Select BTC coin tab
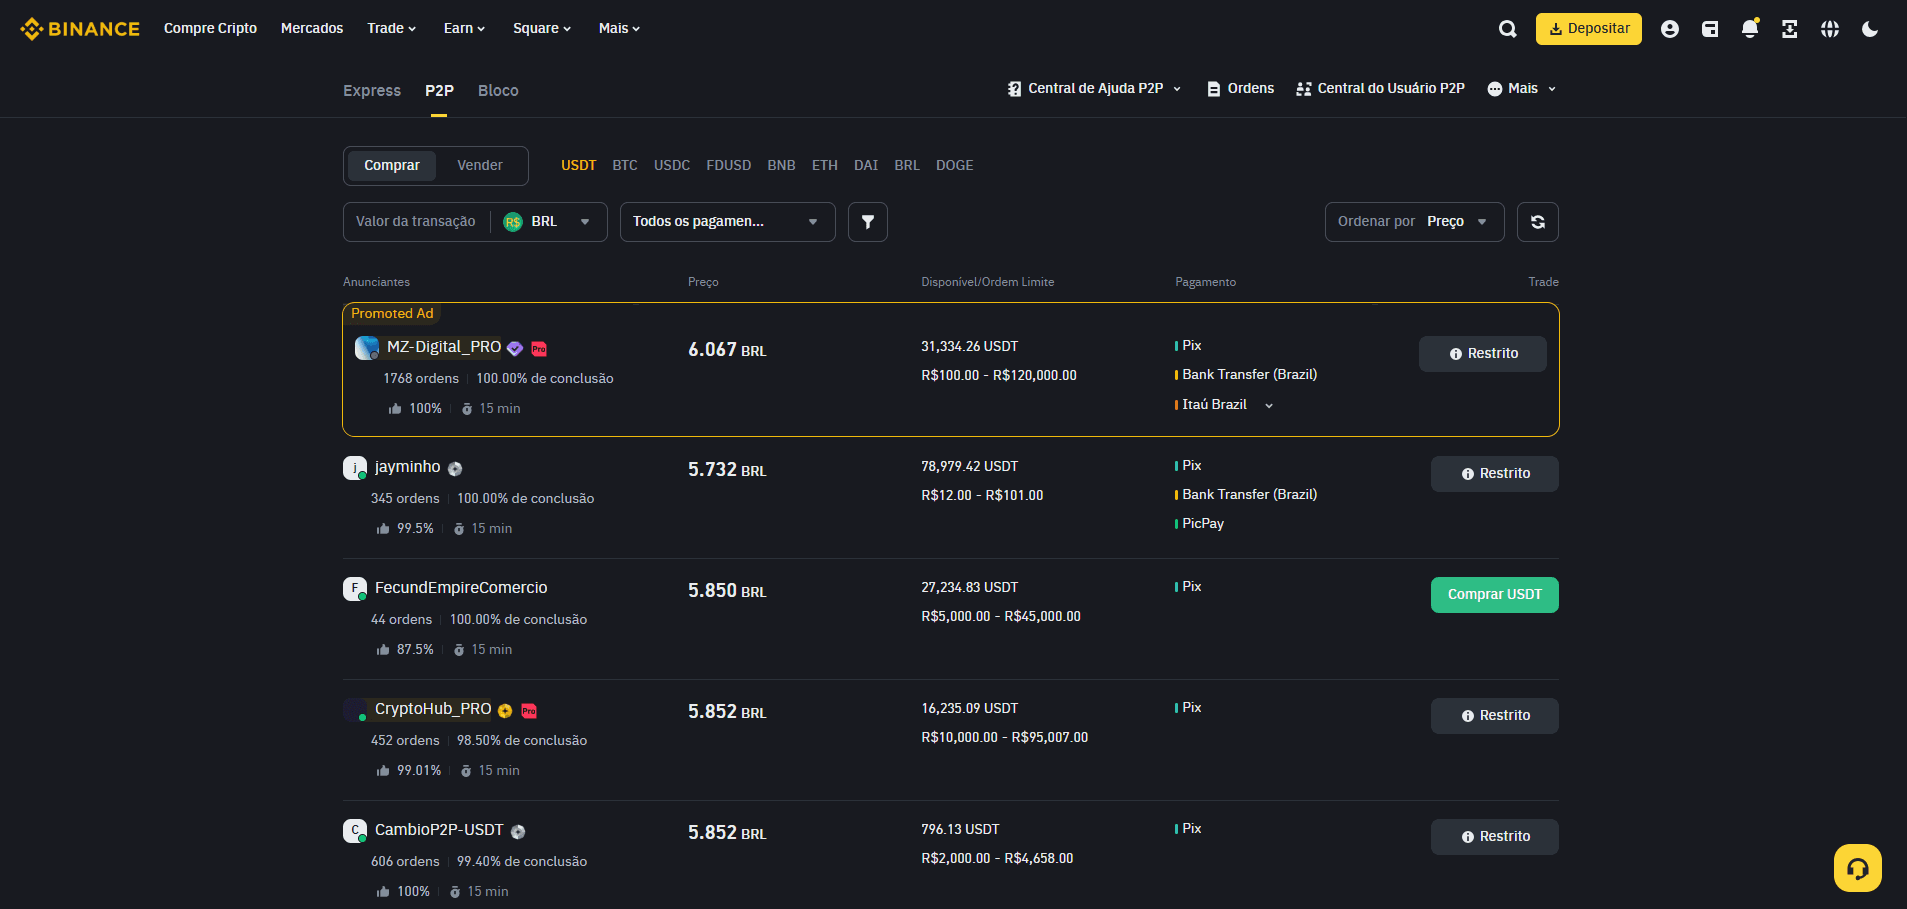The image size is (1907, 909). [625, 166]
